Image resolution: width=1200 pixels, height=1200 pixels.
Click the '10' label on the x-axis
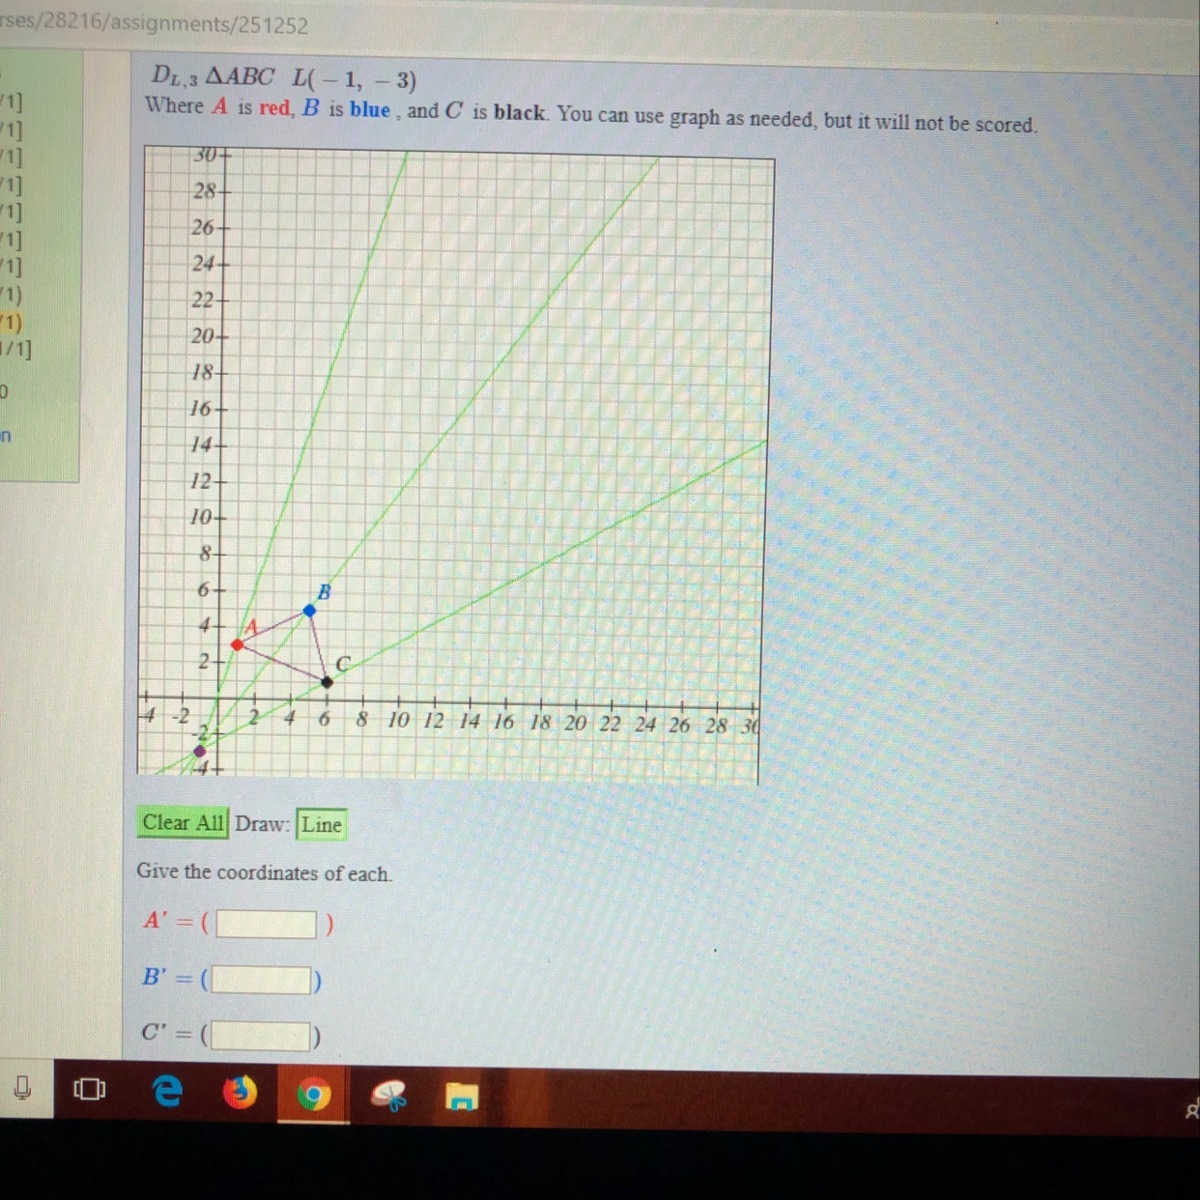398,720
